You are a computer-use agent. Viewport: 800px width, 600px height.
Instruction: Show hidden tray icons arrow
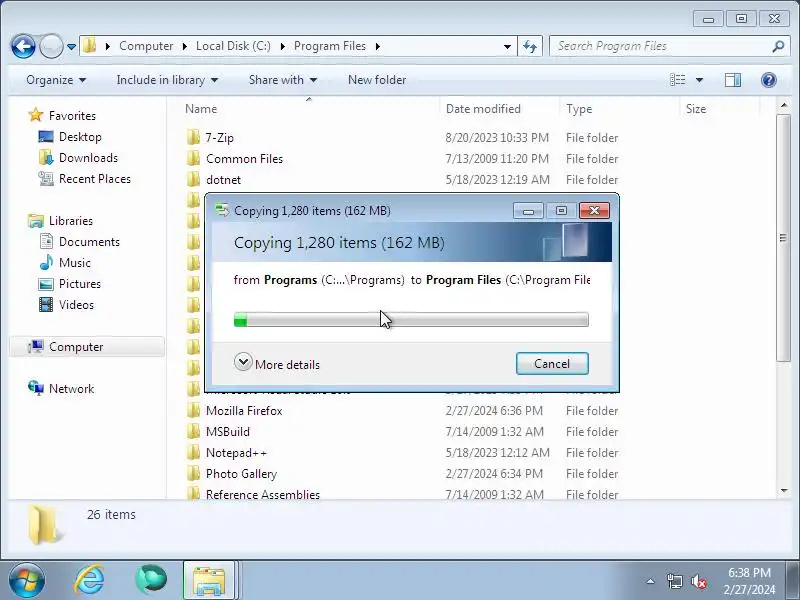[x=651, y=581]
